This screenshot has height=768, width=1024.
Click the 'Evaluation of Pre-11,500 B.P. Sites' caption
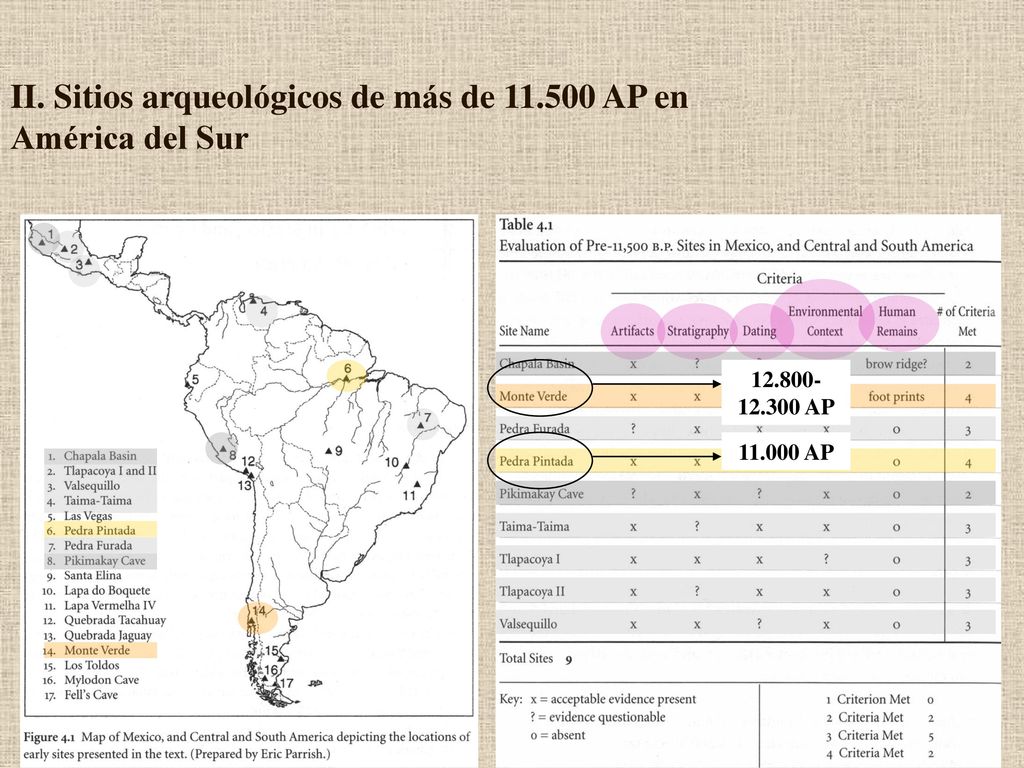(736, 246)
